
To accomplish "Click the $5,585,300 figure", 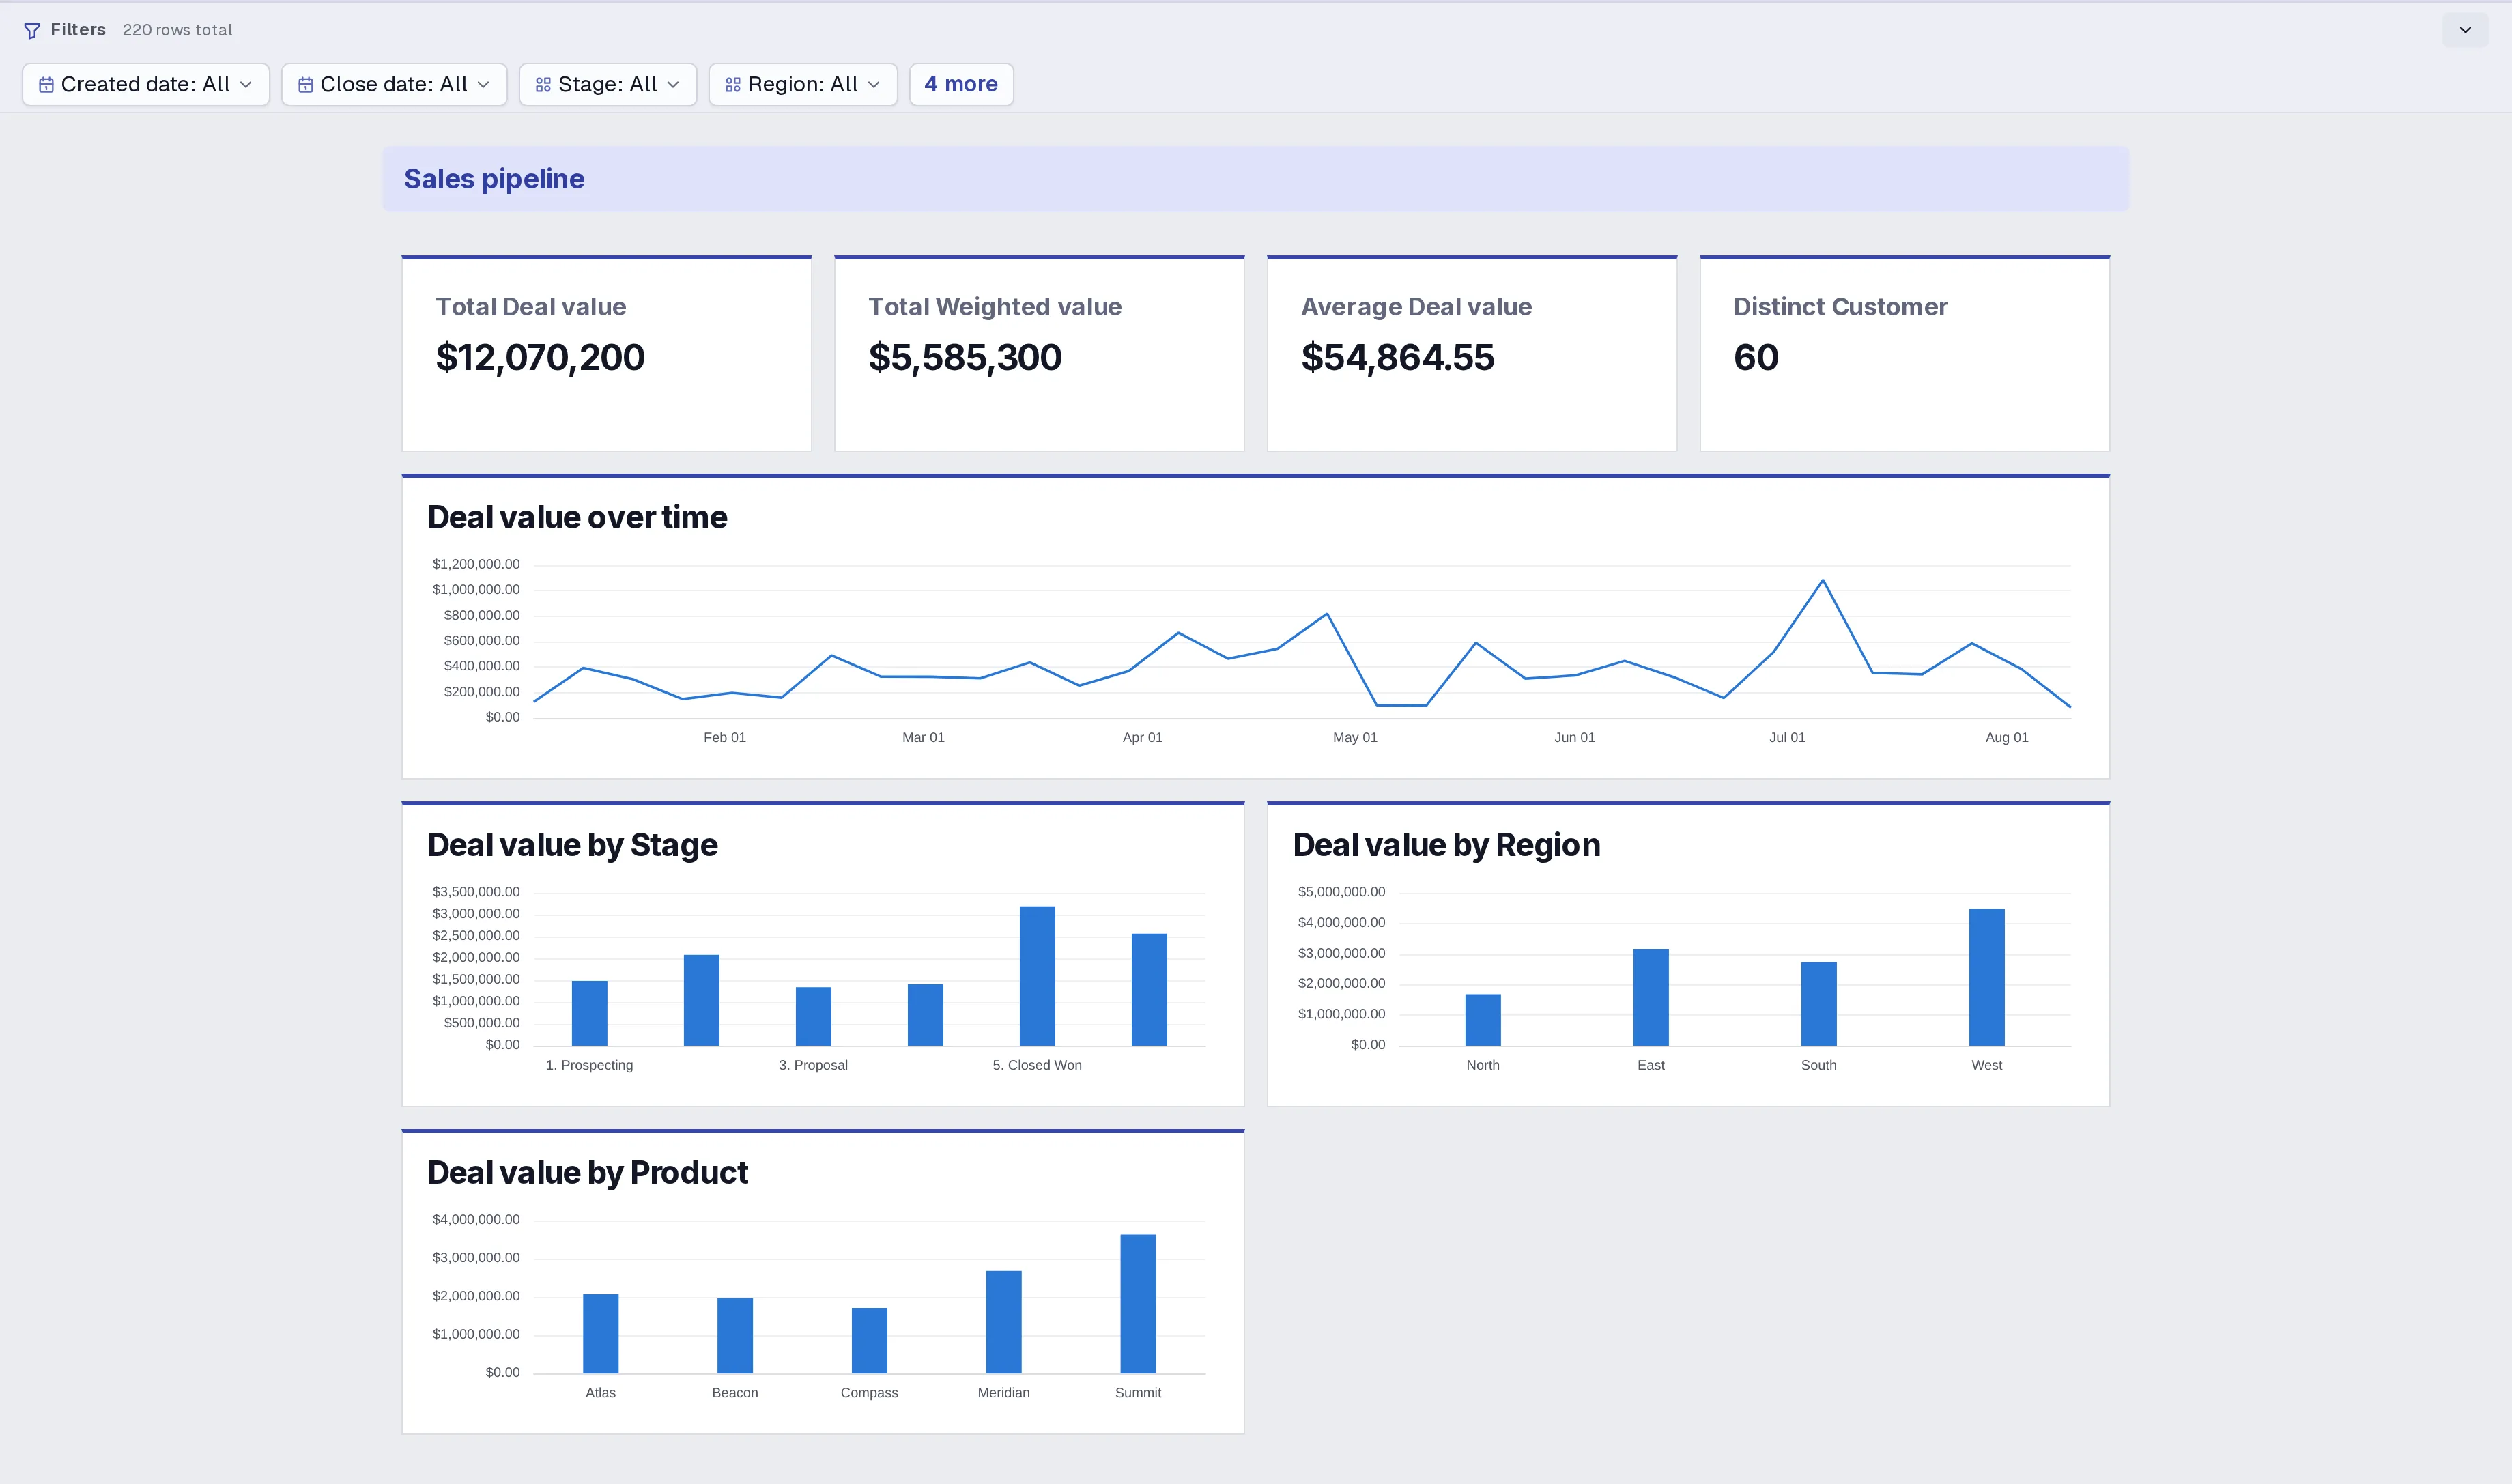I will coord(965,357).
